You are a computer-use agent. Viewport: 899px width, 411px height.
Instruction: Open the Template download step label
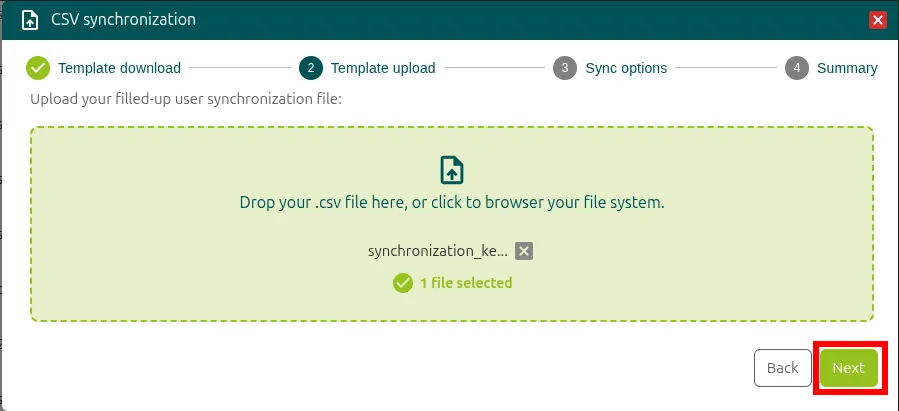(119, 68)
